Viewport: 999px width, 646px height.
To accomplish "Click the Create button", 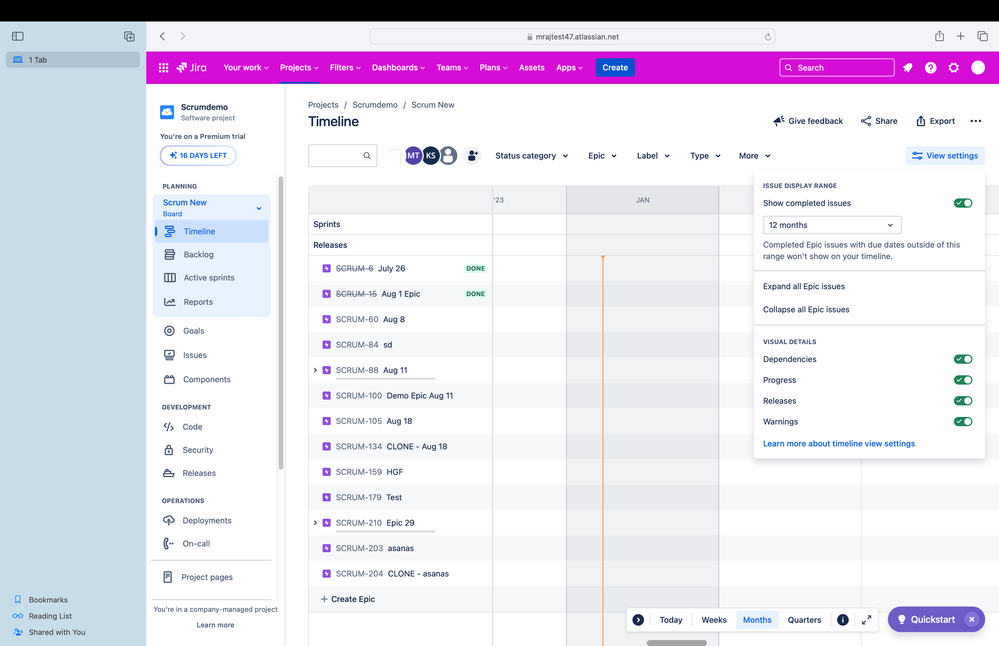I will coord(615,68).
